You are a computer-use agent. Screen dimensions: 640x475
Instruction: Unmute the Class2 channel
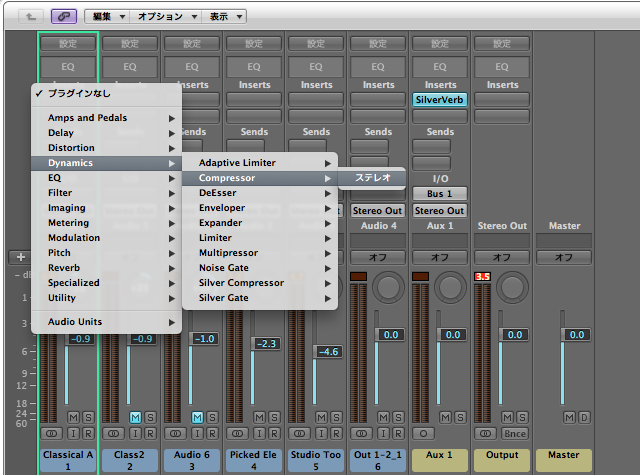point(136,417)
